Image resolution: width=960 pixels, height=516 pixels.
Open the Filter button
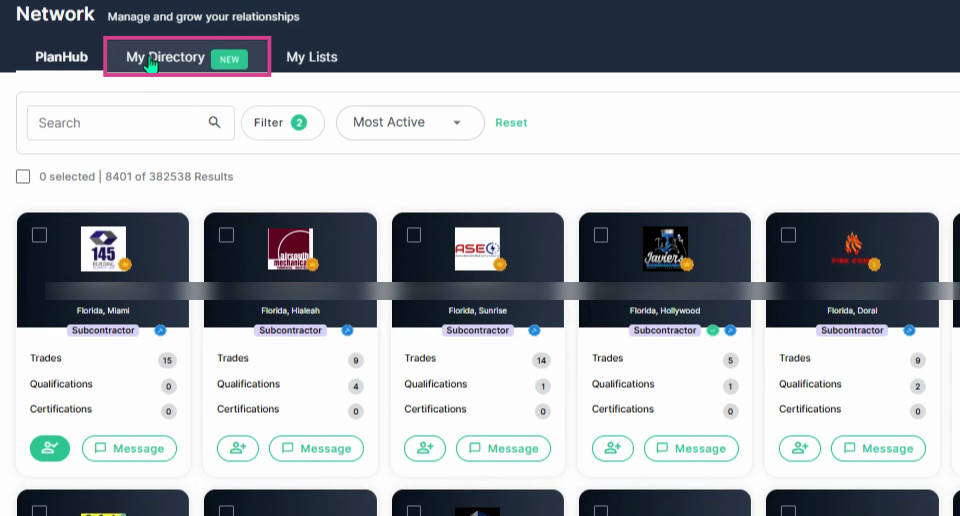click(x=282, y=122)
